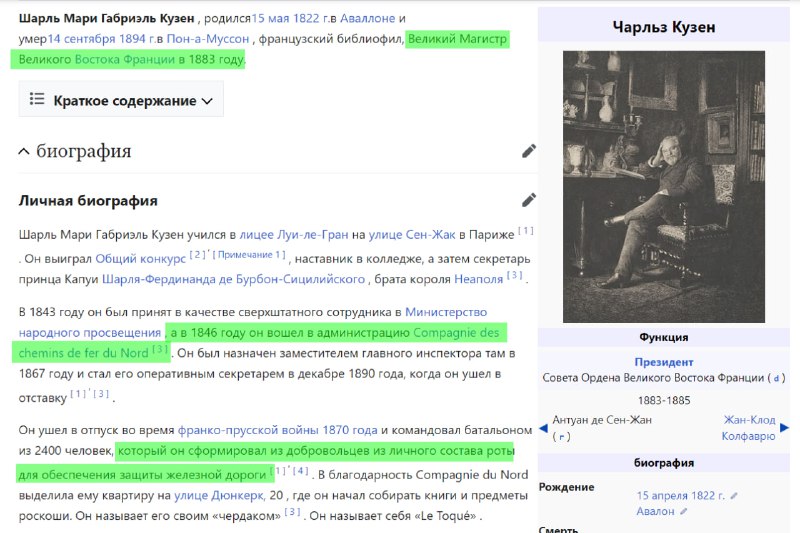Click the pencil icon next to Авалон

[684, 511]
